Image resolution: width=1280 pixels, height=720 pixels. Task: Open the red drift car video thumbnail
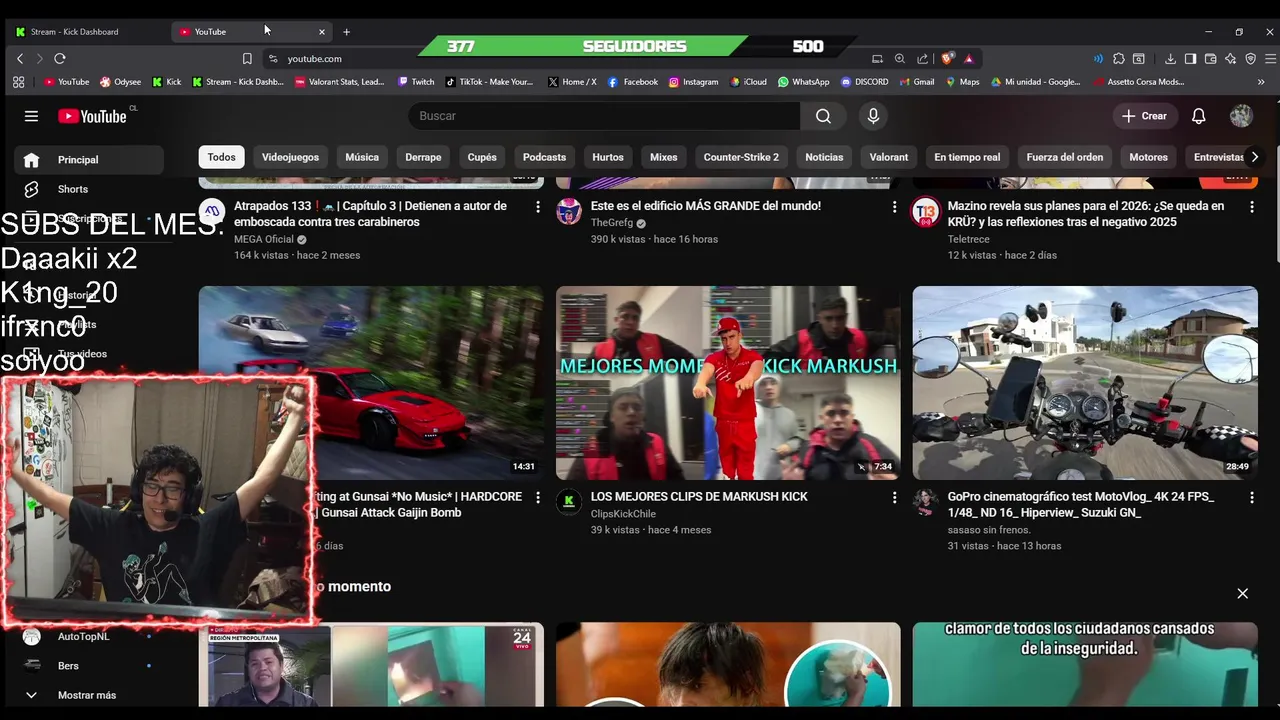pyautogui.click(x=371, y=383)
